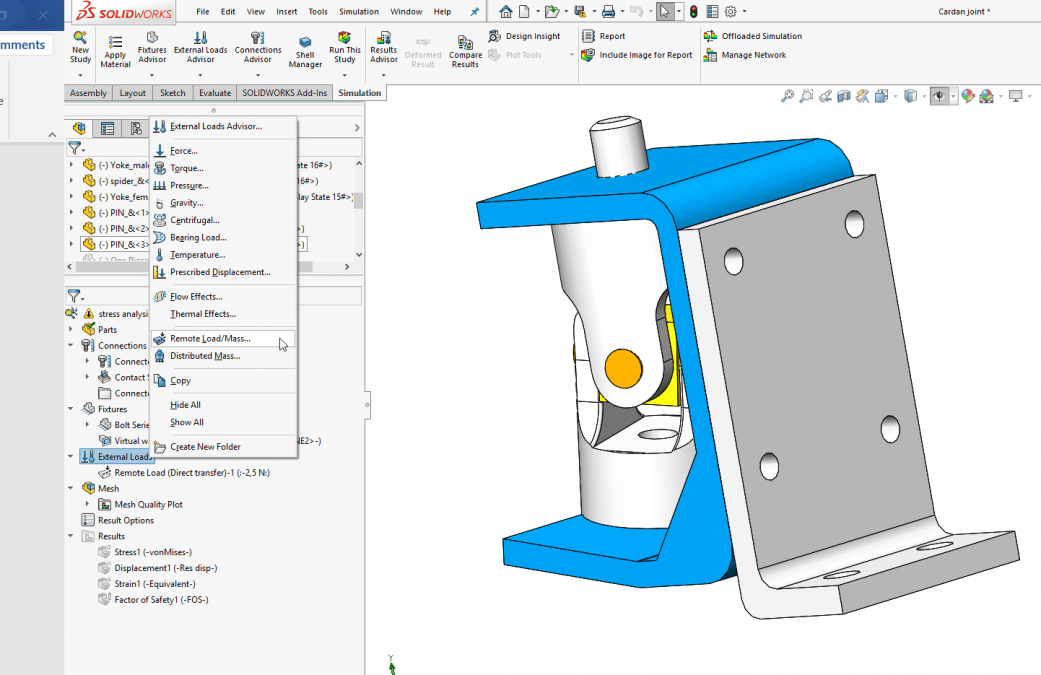Click the Apply Material icon
This screenshot has width=1041, height=675.
115,41
